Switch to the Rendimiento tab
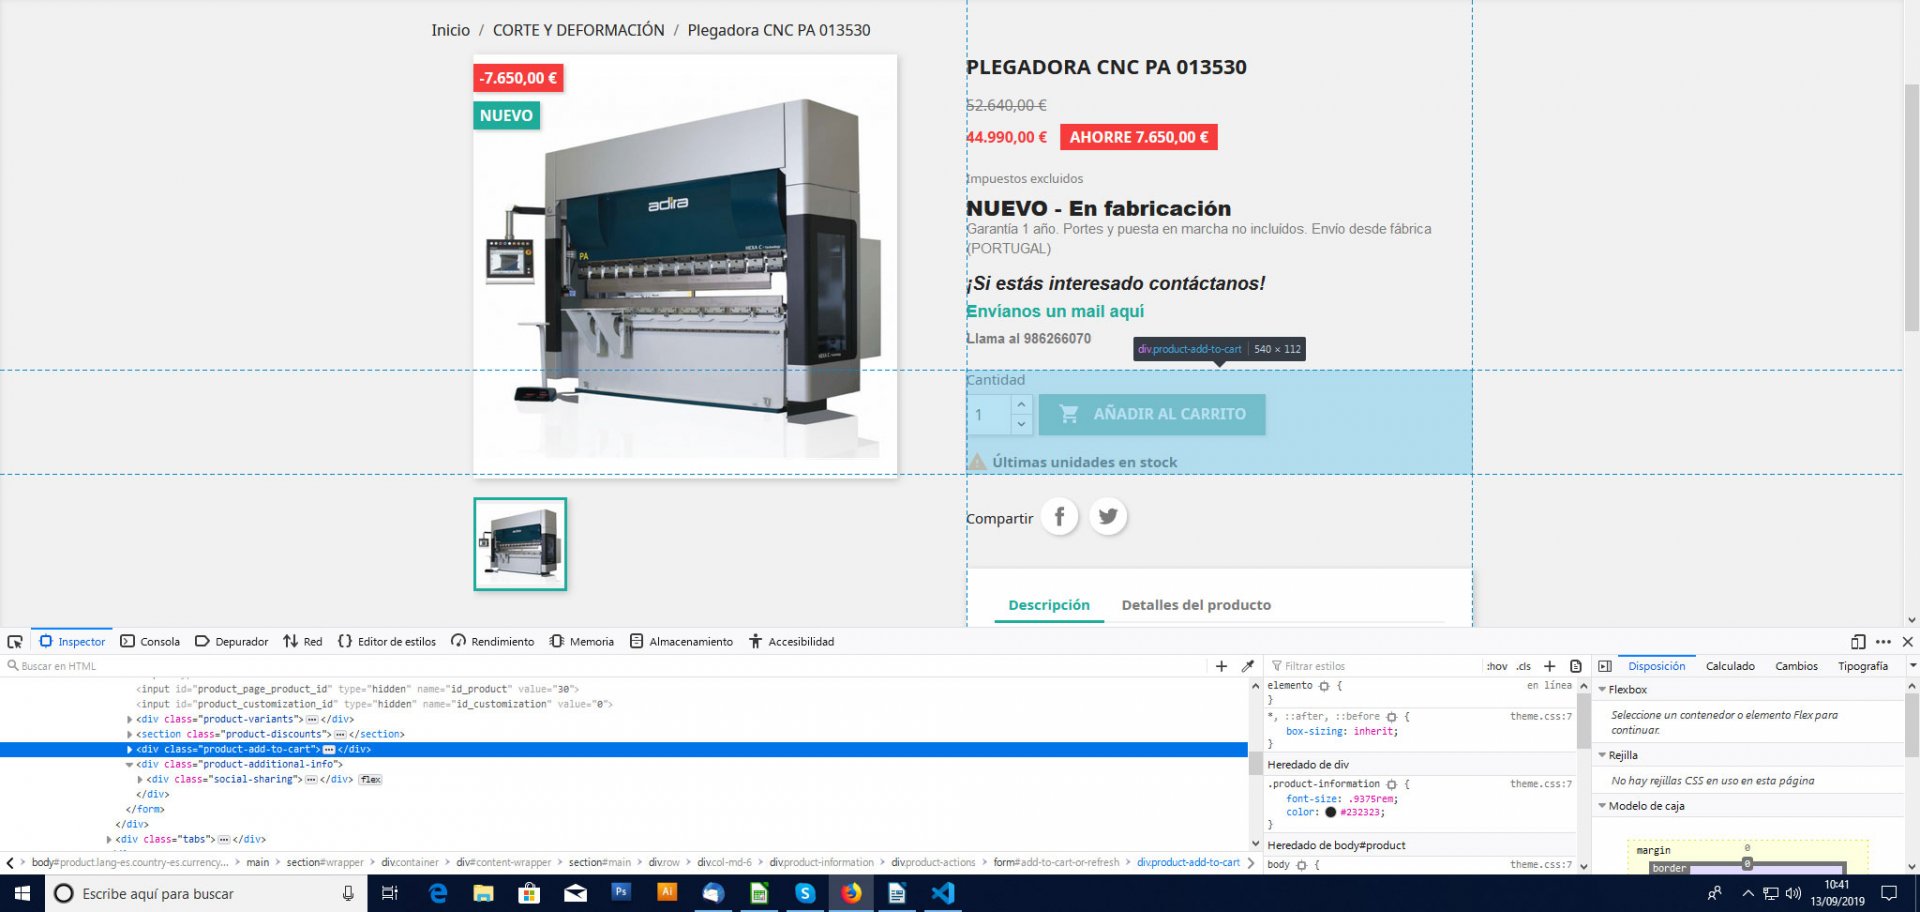Image resolution: width=1920 pixels, height=912 pixels. [x=492, y=641]
